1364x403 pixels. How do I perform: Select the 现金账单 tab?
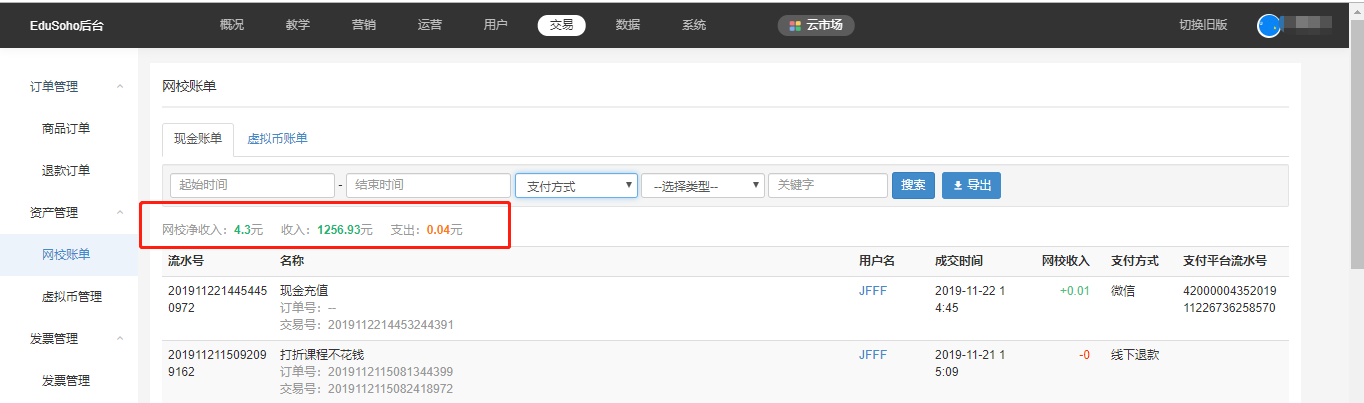coord(198,139)
